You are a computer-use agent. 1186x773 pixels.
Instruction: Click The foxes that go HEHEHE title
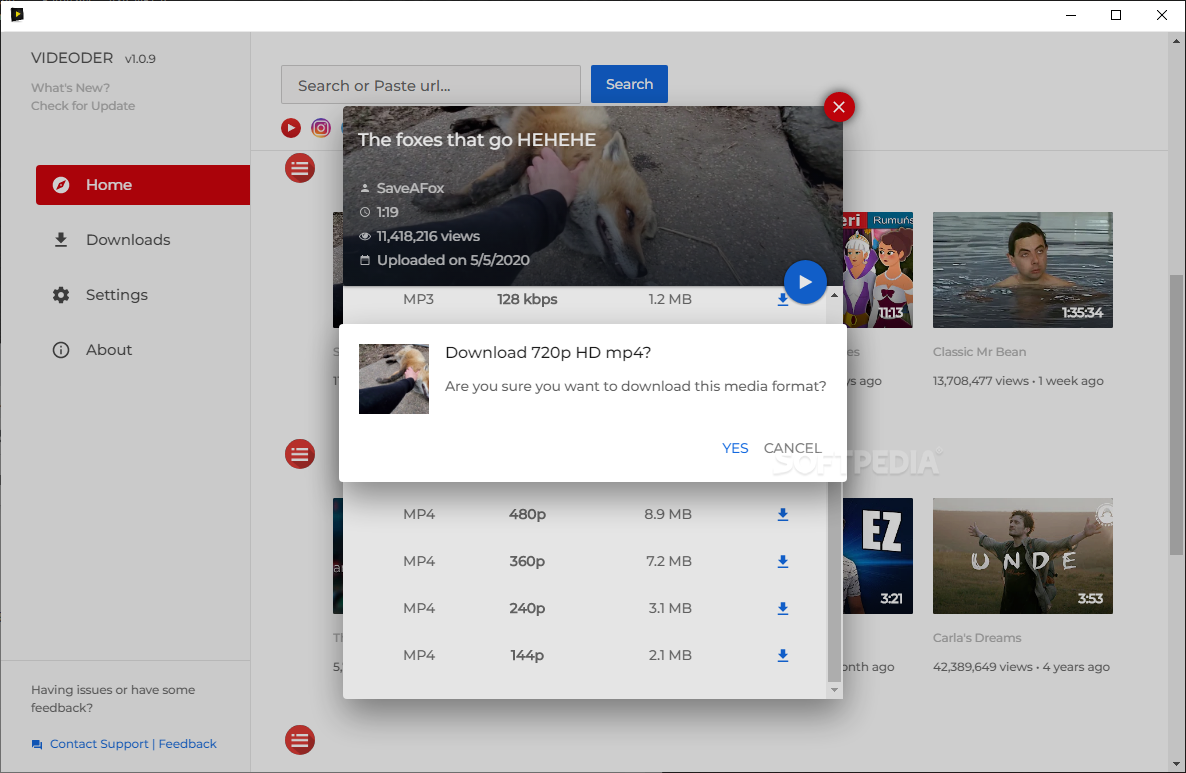477,140
